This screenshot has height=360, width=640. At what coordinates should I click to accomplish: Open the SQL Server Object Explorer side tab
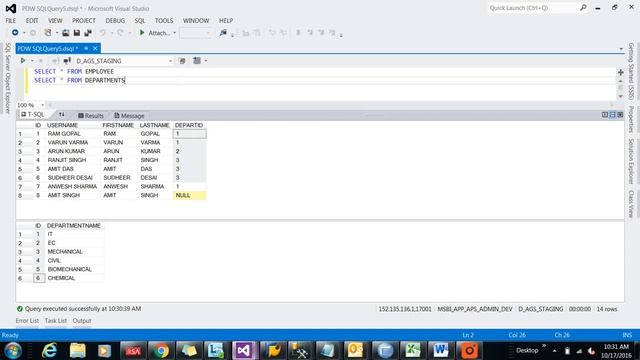coord(7,78)
